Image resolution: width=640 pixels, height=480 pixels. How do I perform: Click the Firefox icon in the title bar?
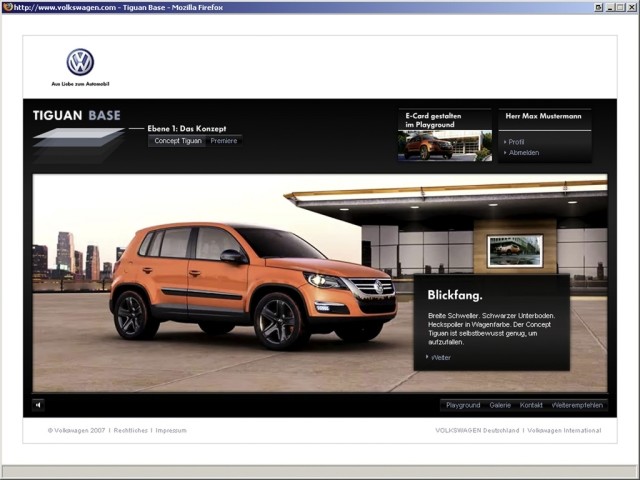click(x=8, y=7)
